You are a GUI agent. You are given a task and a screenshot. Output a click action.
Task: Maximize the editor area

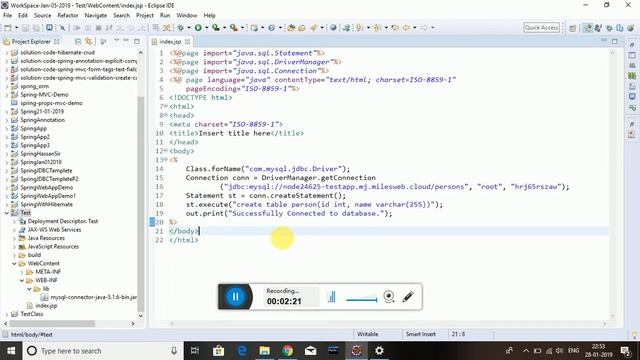(615, 41)
